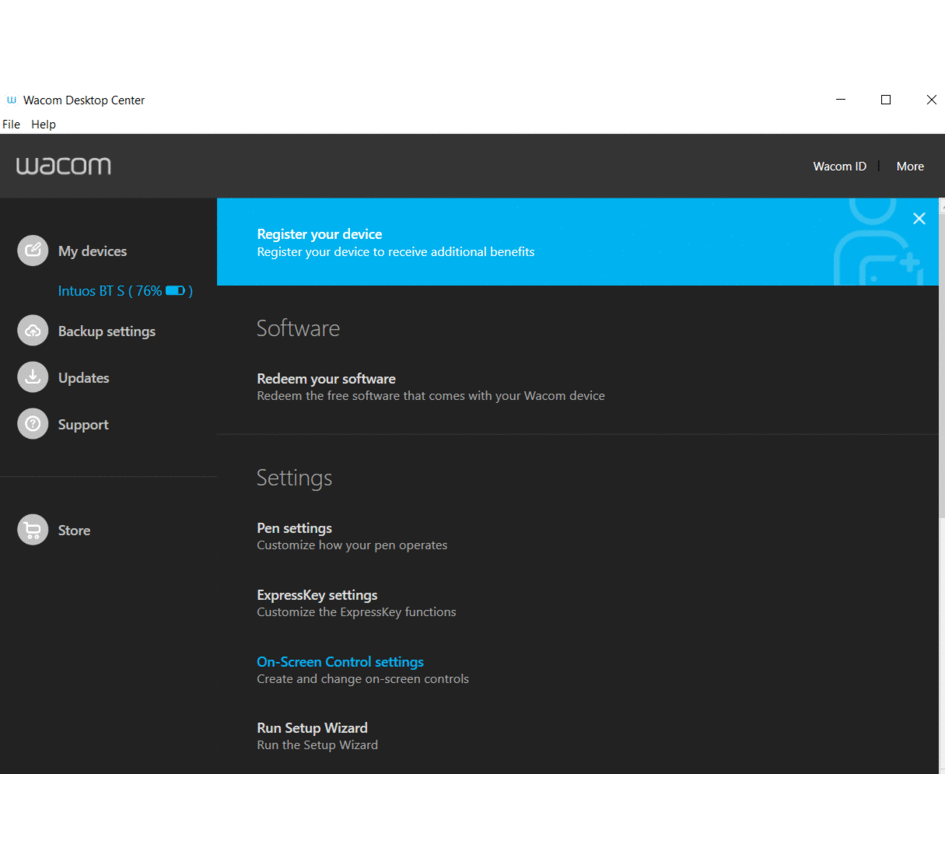Select My devices in the sidebar
The image size is (945, 863).
[92, 251]
